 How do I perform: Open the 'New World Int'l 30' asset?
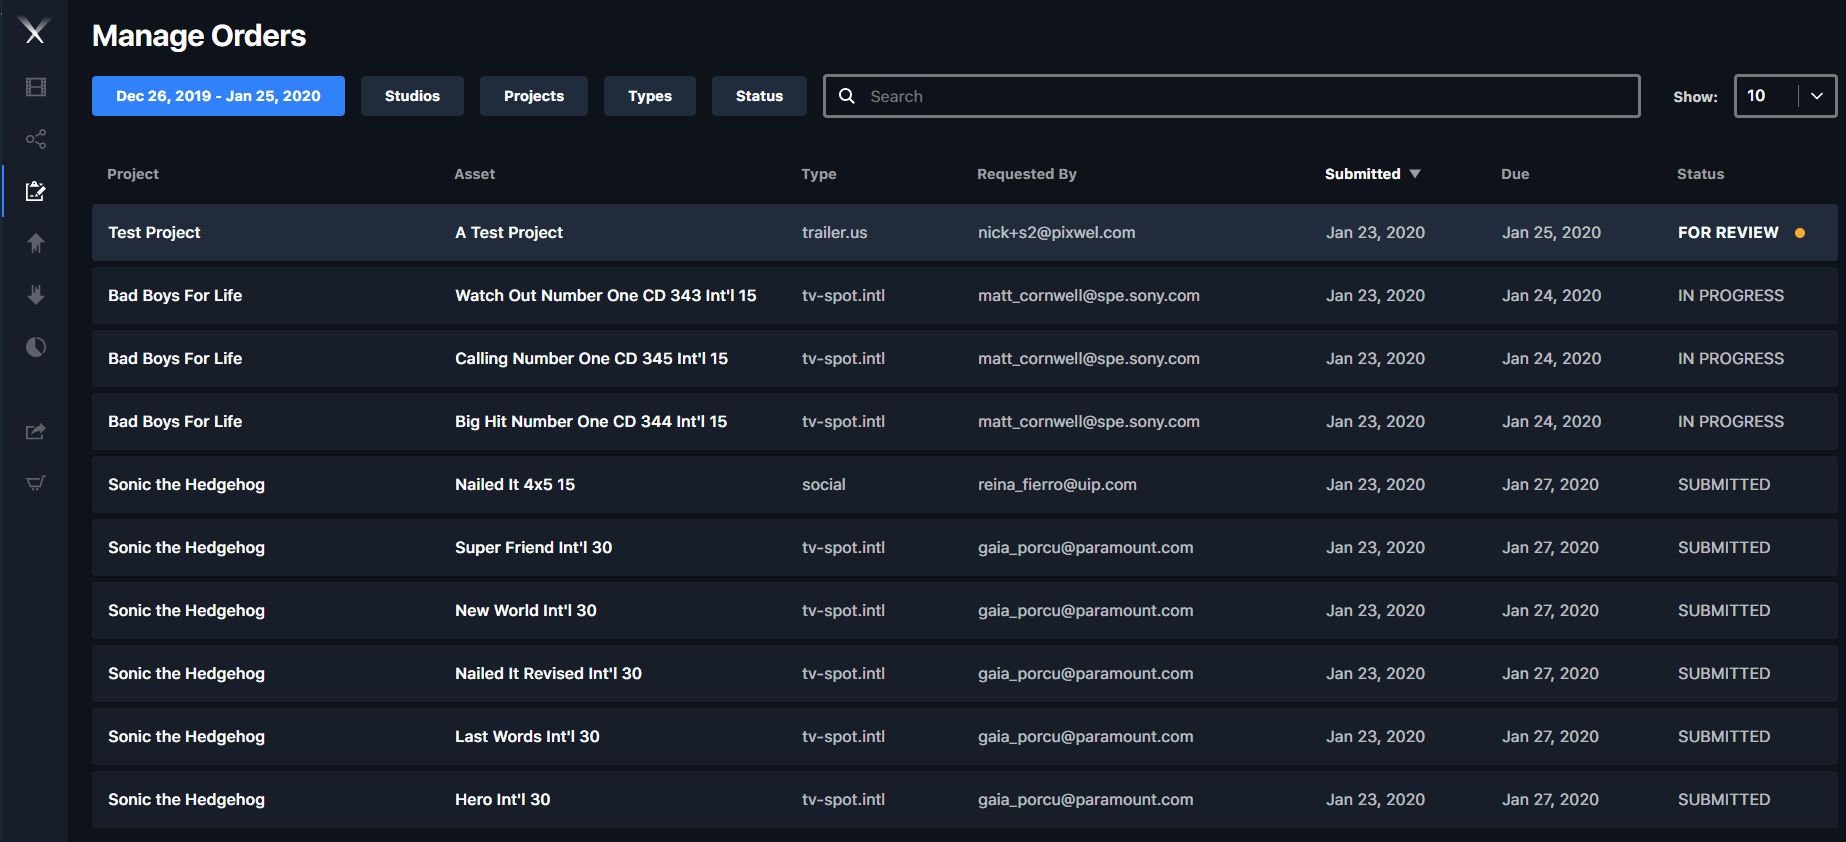(525, 611)
